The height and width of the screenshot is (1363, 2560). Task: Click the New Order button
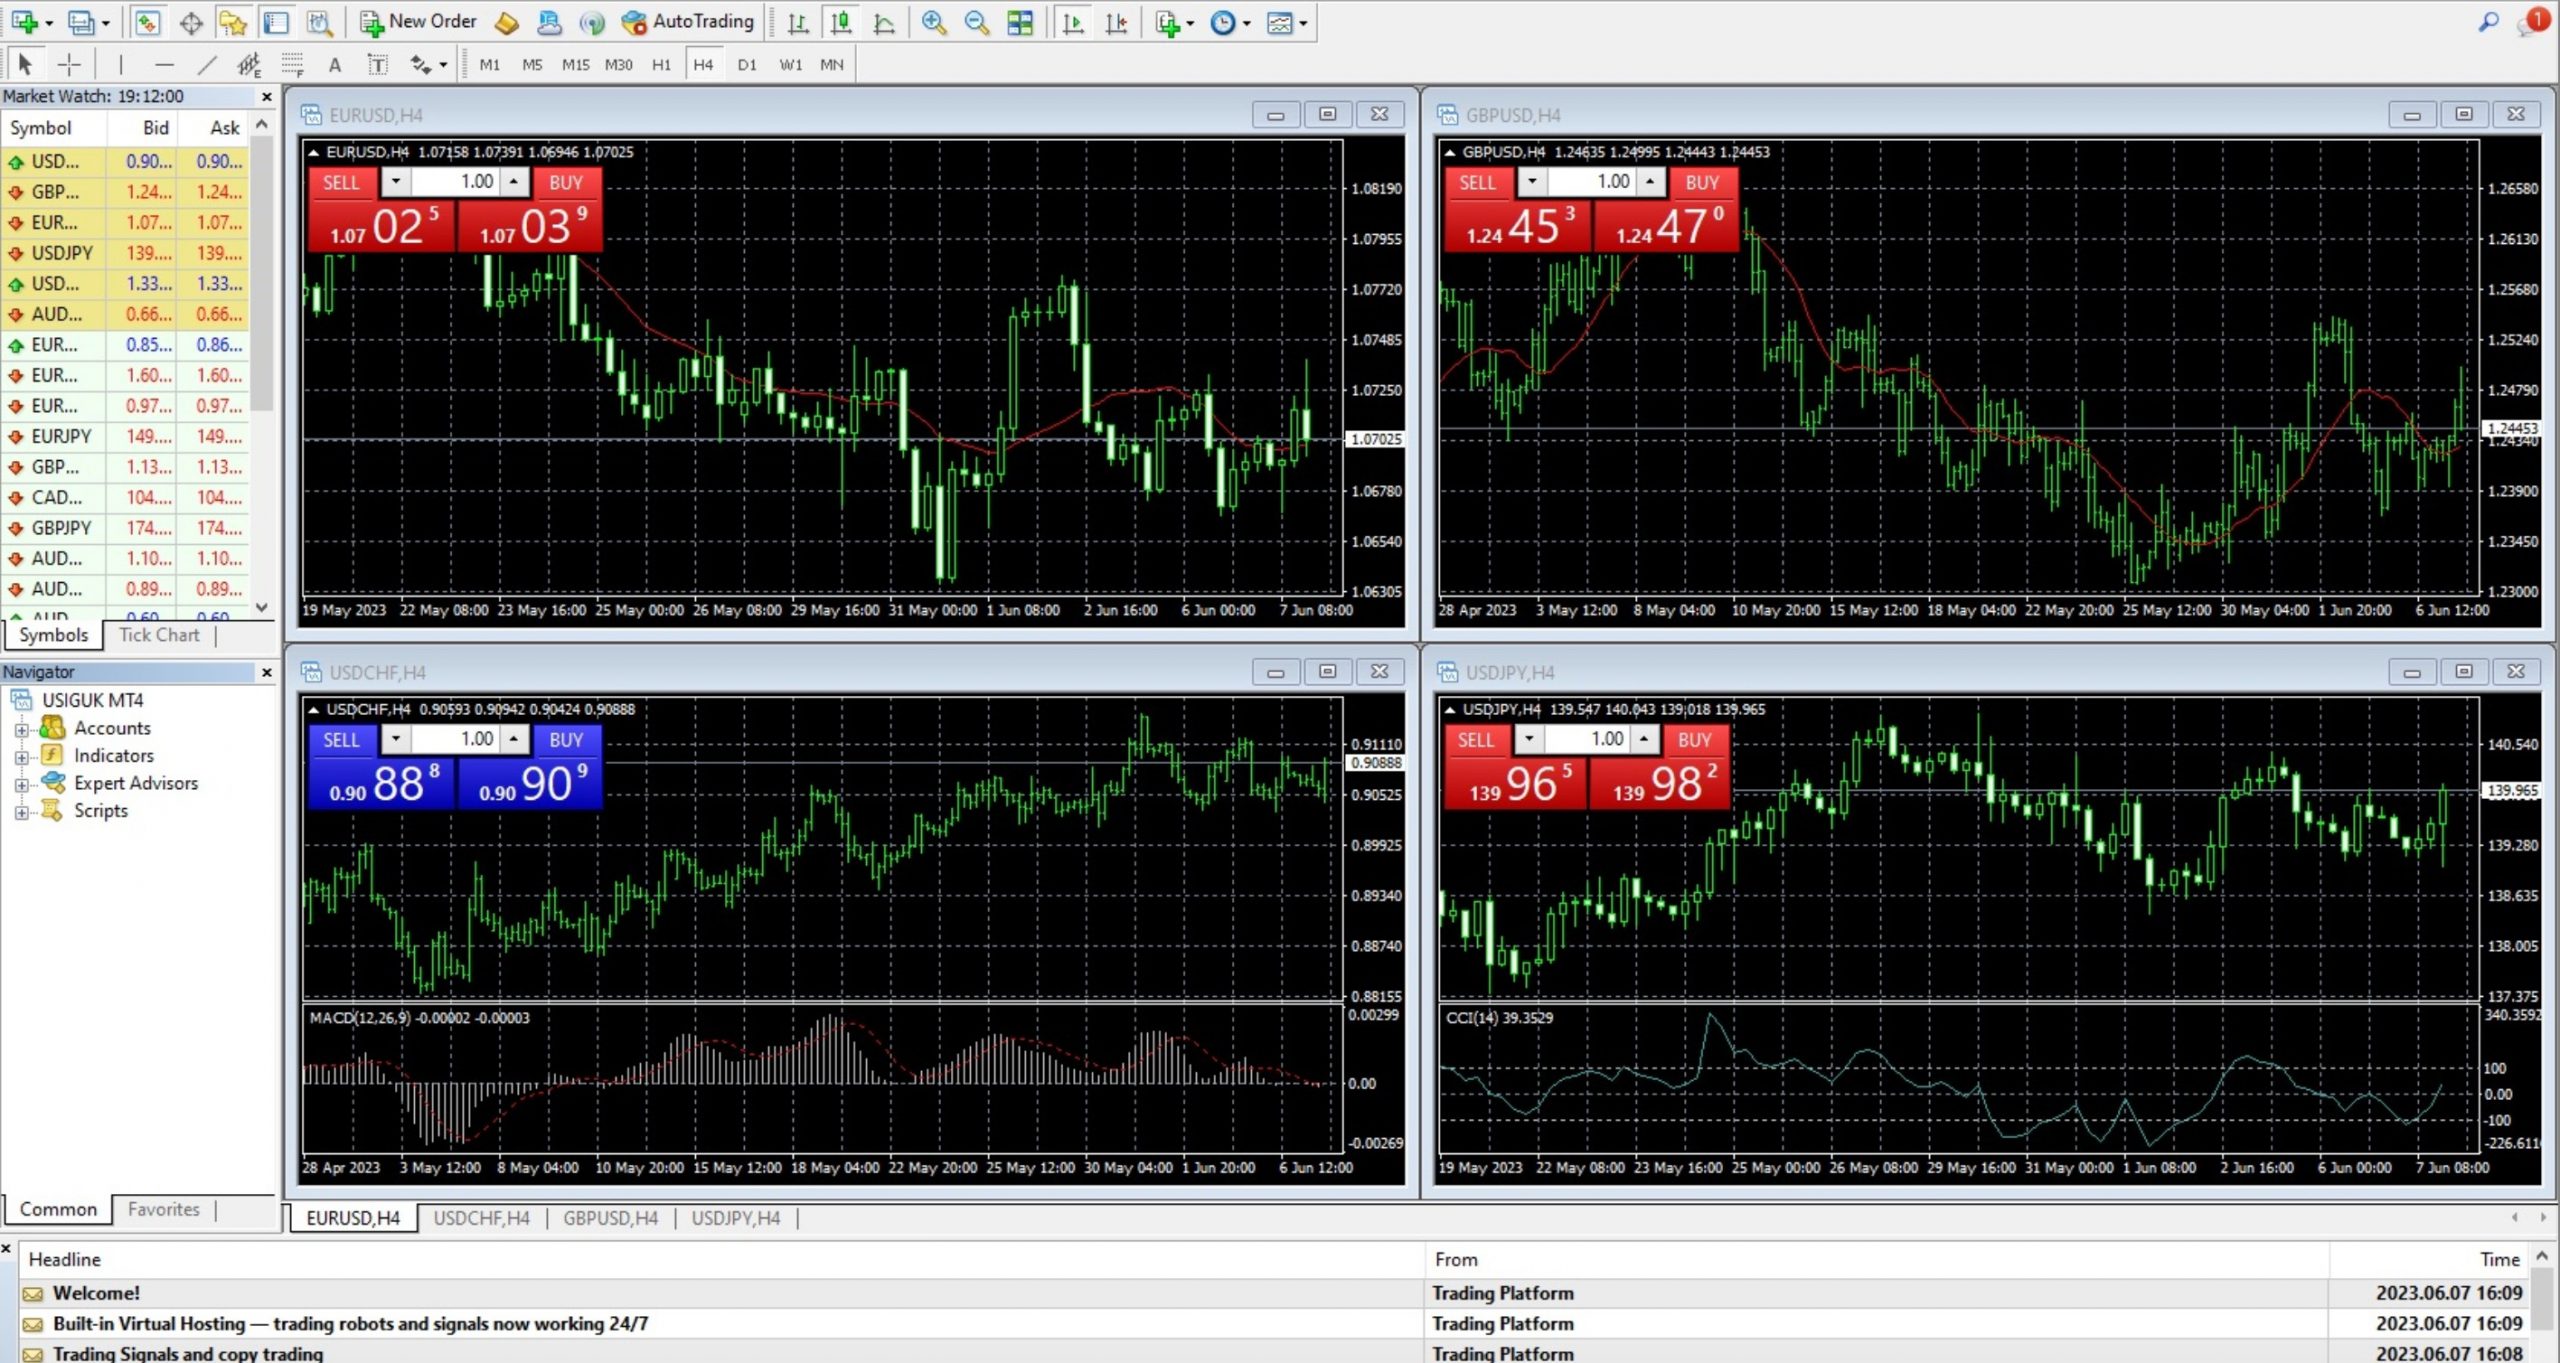click(418, 22)
